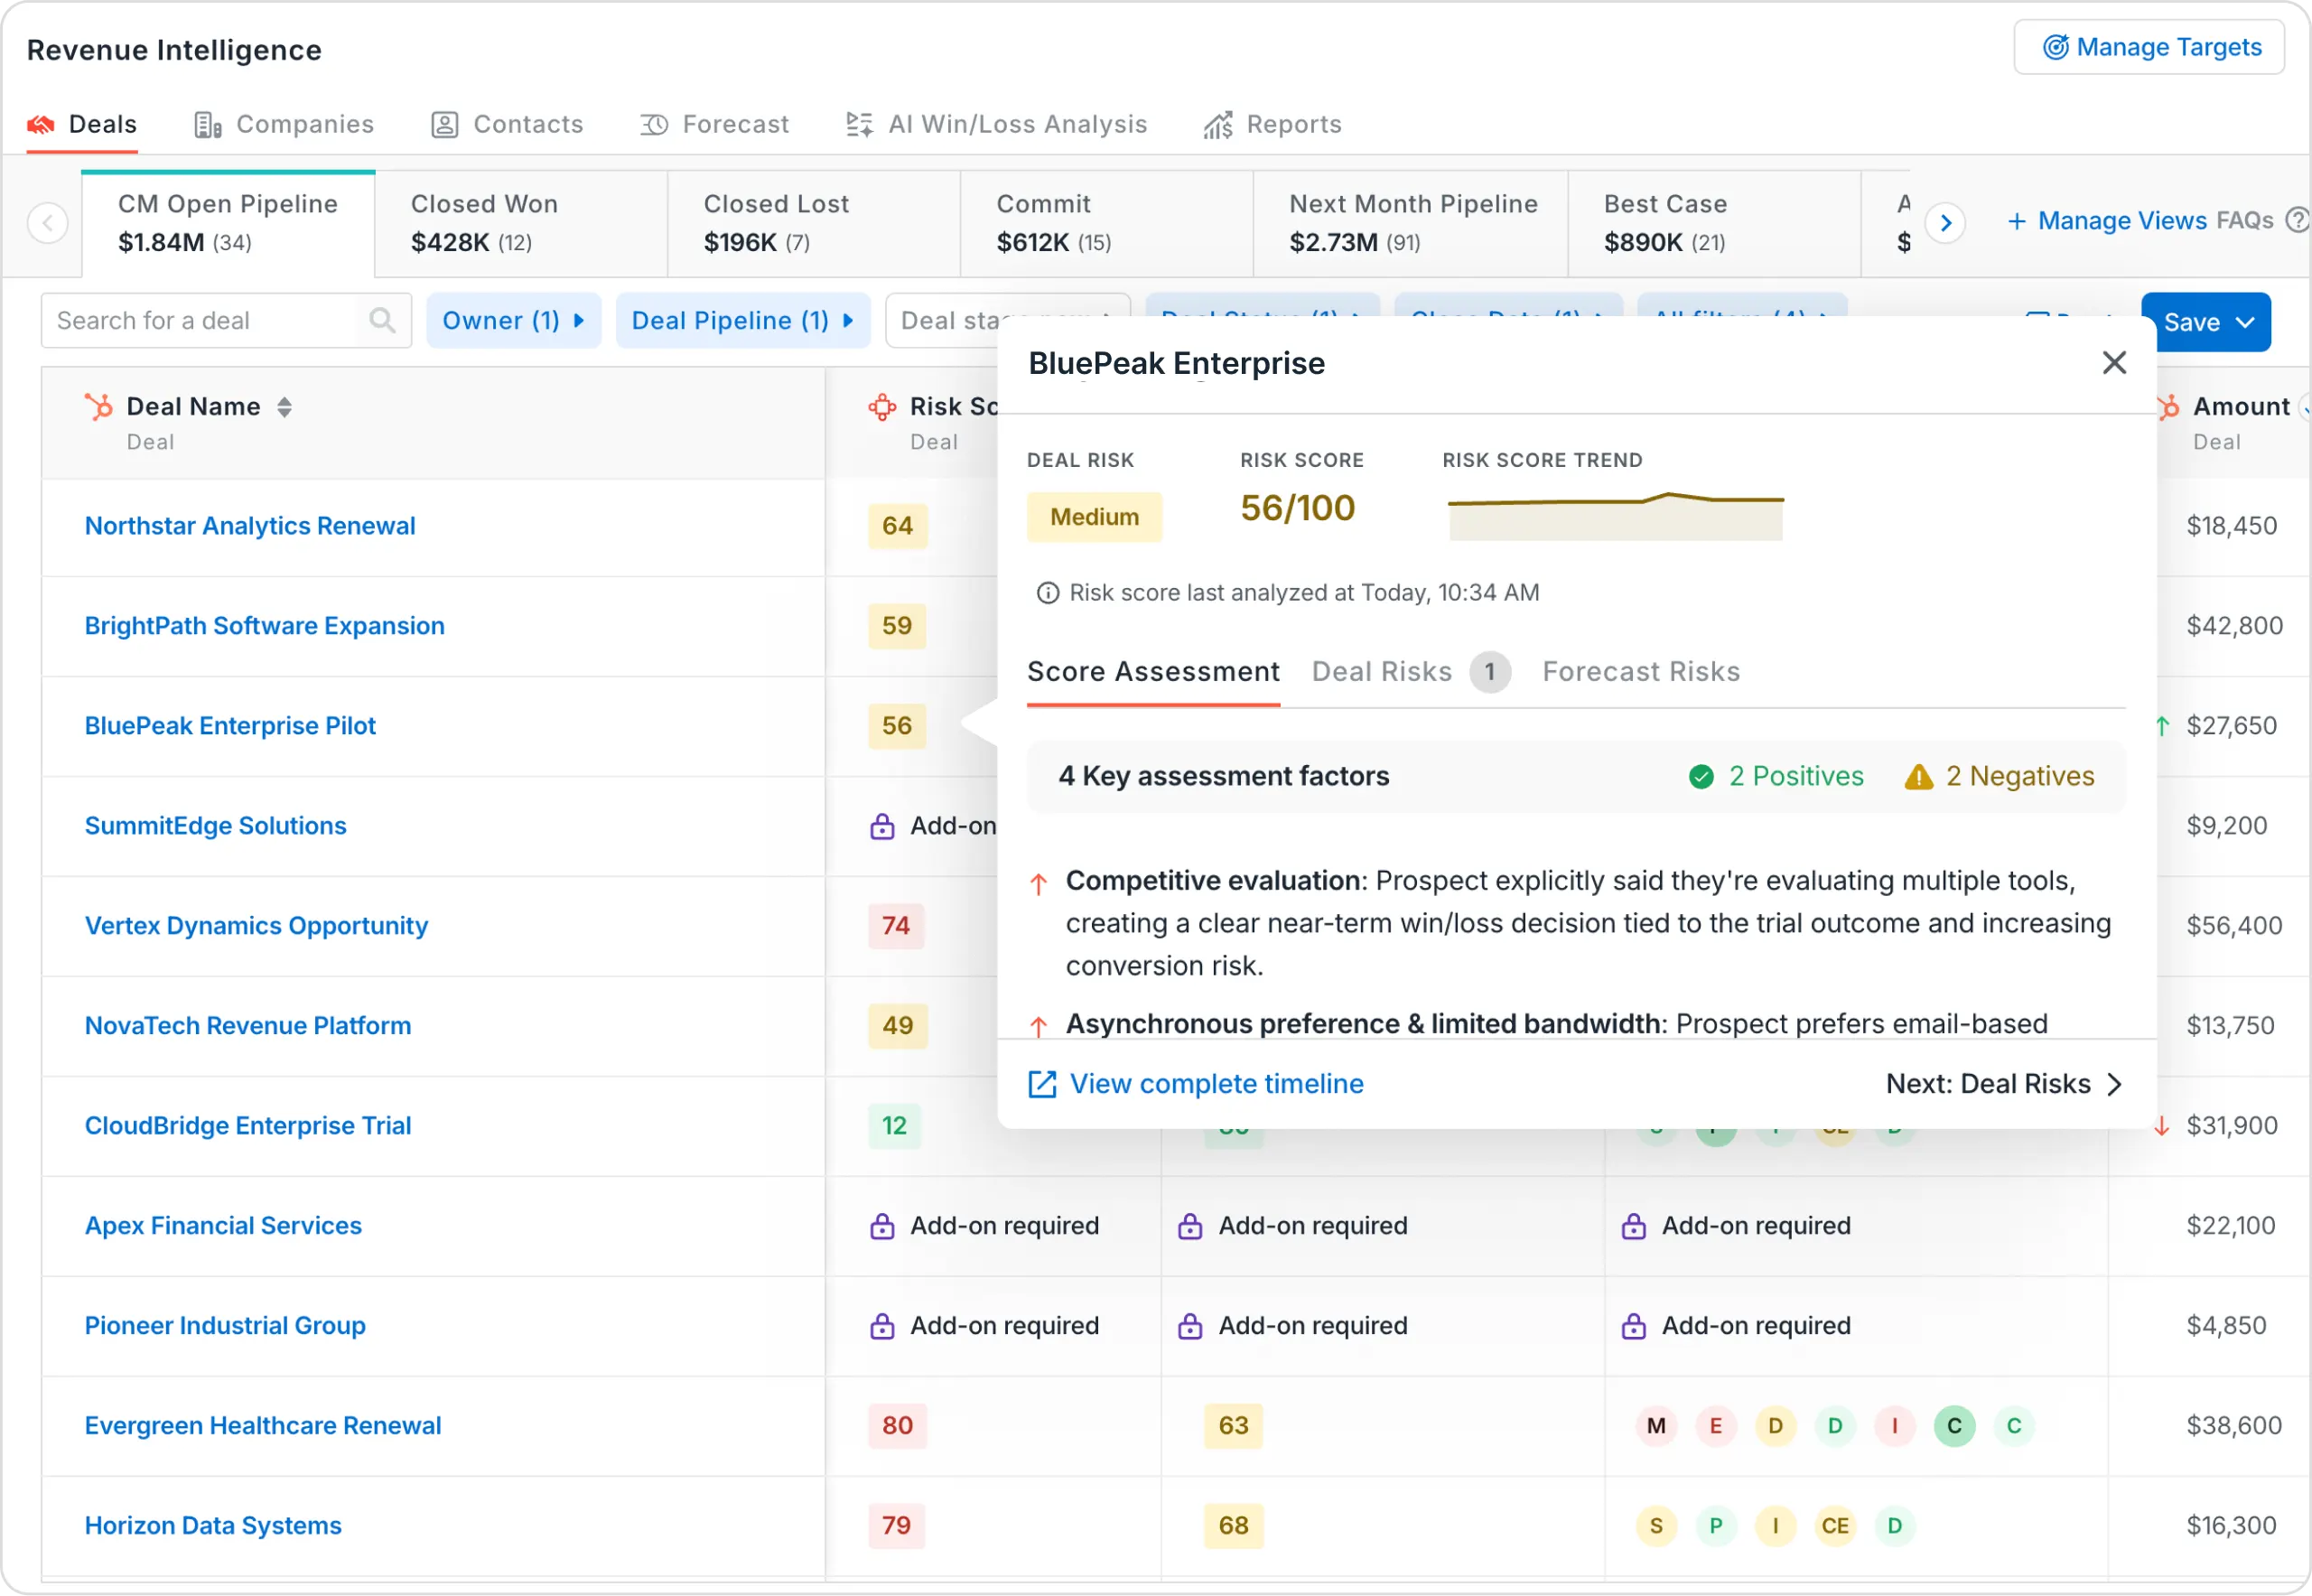Select the Score Assessment tab
This screenshot has height=1596, width=2312.
coord(1153,672)
